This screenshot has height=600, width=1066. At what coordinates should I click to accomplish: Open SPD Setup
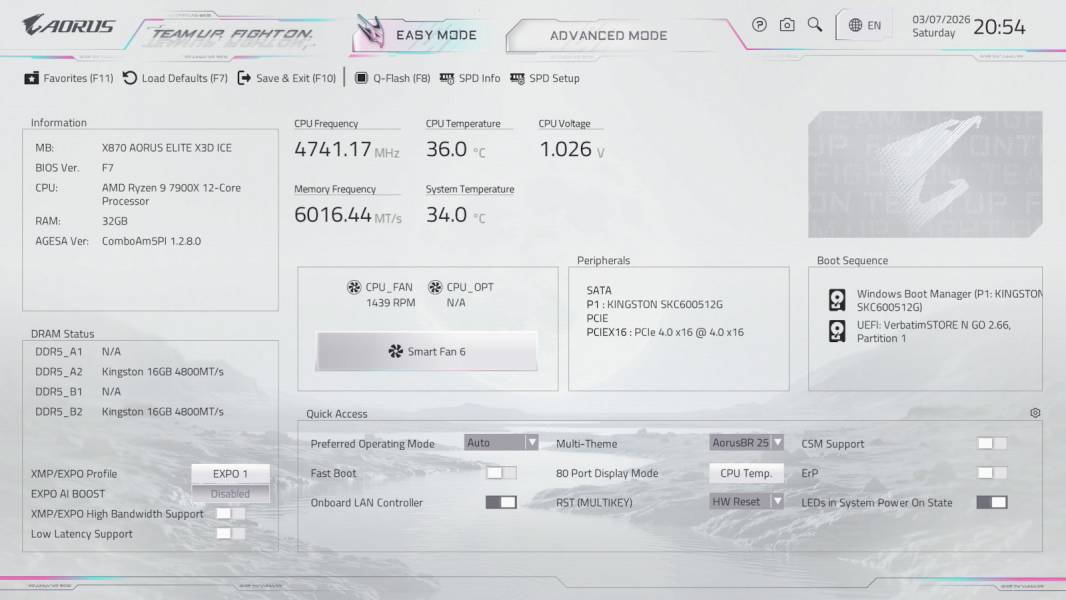546,78
